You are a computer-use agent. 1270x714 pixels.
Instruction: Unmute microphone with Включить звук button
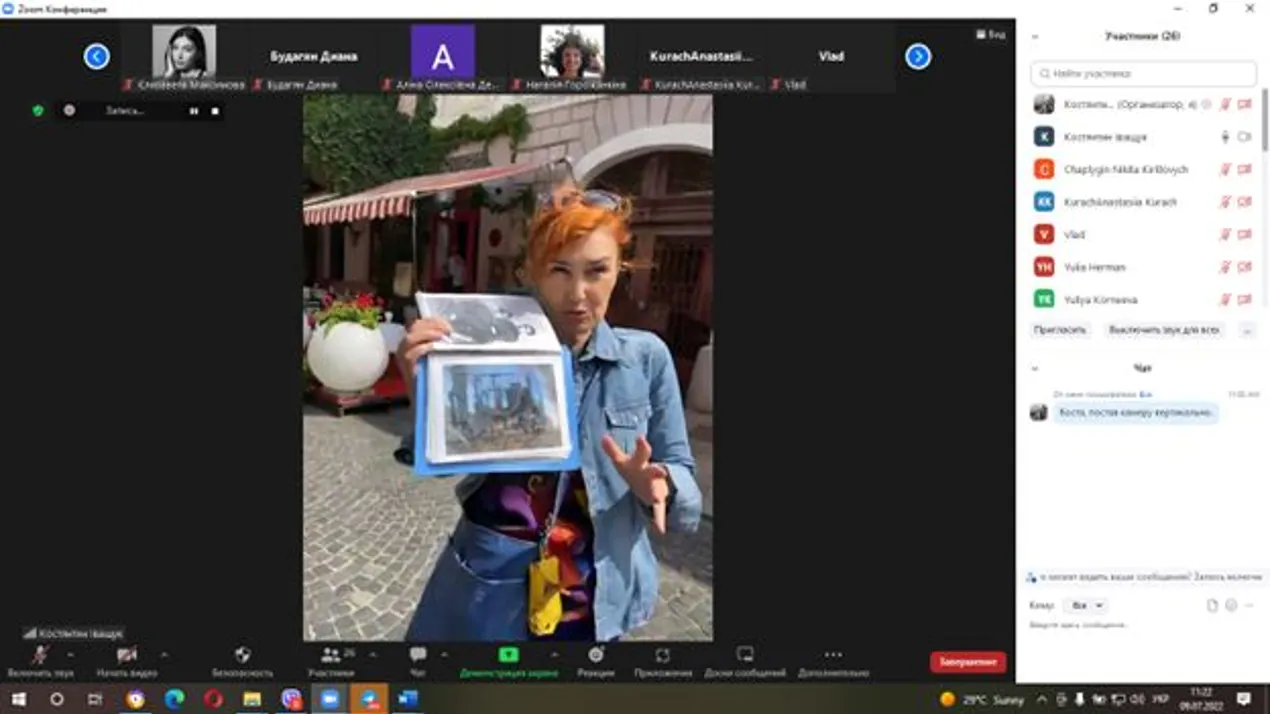click(x=40, y=662)
